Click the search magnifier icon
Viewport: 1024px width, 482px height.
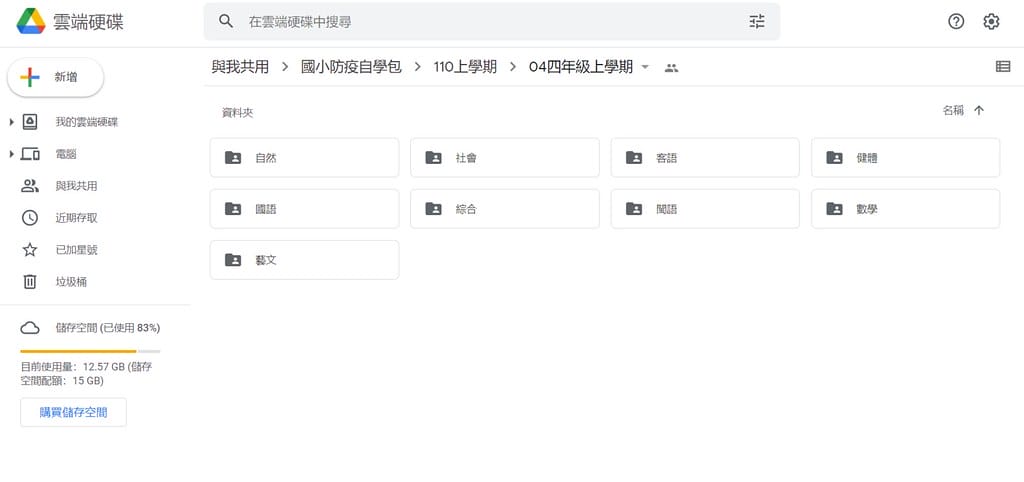coord(226,22)
